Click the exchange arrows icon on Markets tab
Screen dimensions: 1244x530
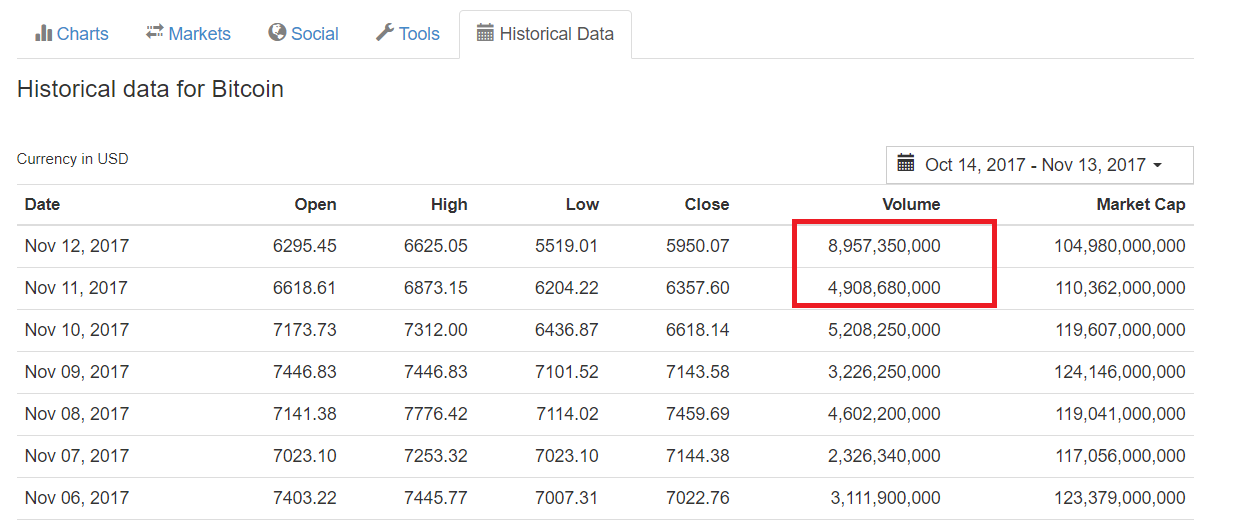(x=154, y=33)
